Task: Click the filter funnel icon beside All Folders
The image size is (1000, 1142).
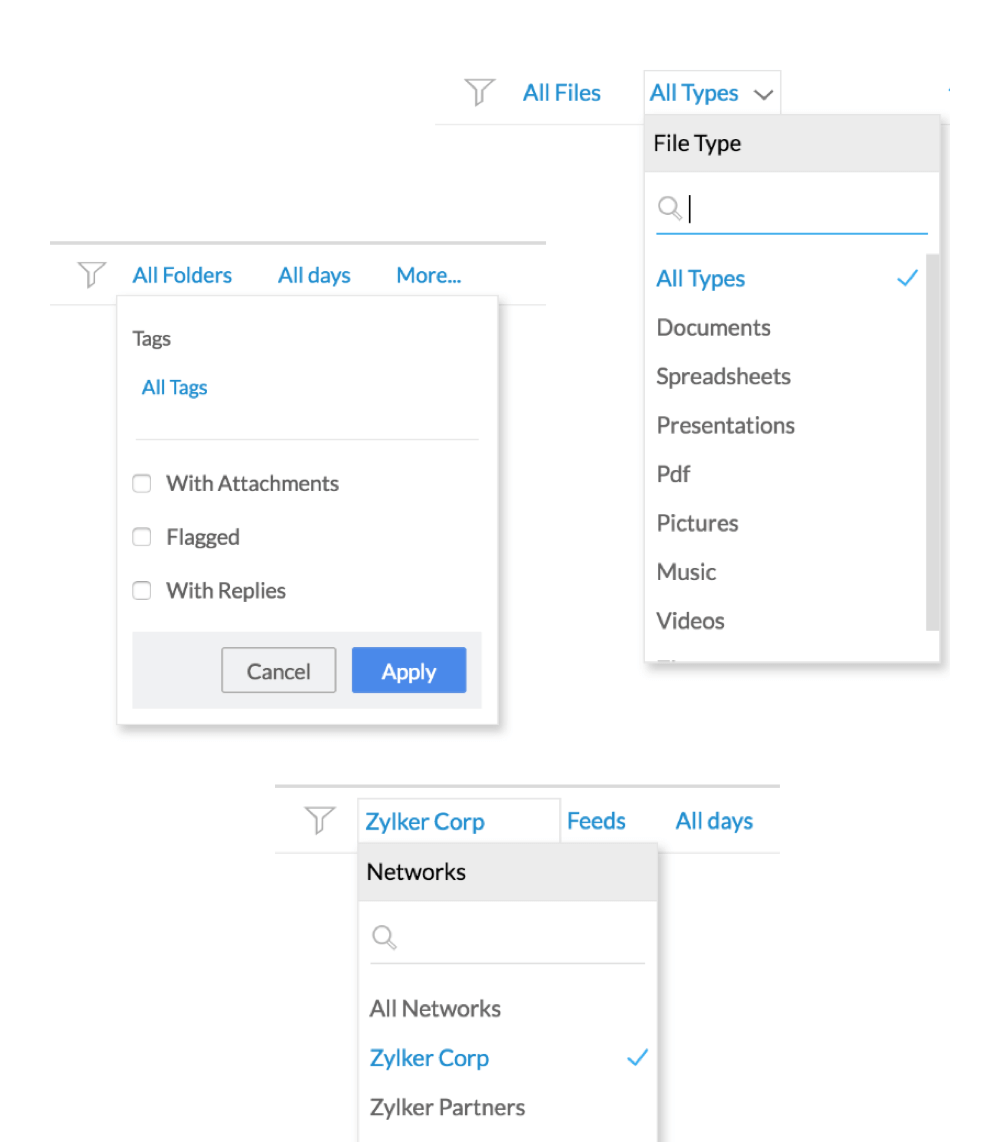Action: coord(92,275)
